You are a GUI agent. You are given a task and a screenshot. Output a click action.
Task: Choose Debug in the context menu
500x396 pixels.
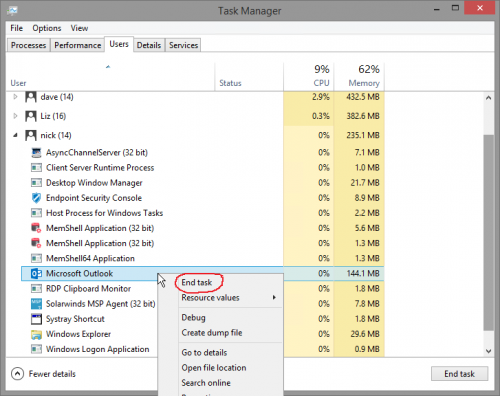click(x=193, y=318)
